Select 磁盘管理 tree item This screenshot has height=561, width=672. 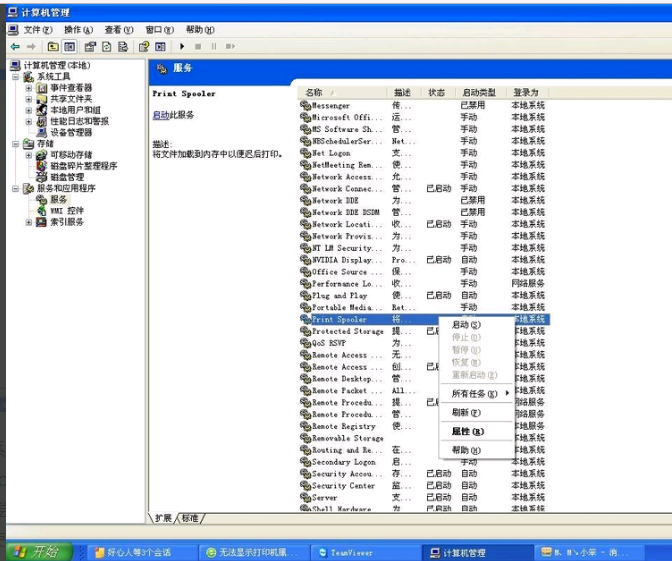[67, 177]
